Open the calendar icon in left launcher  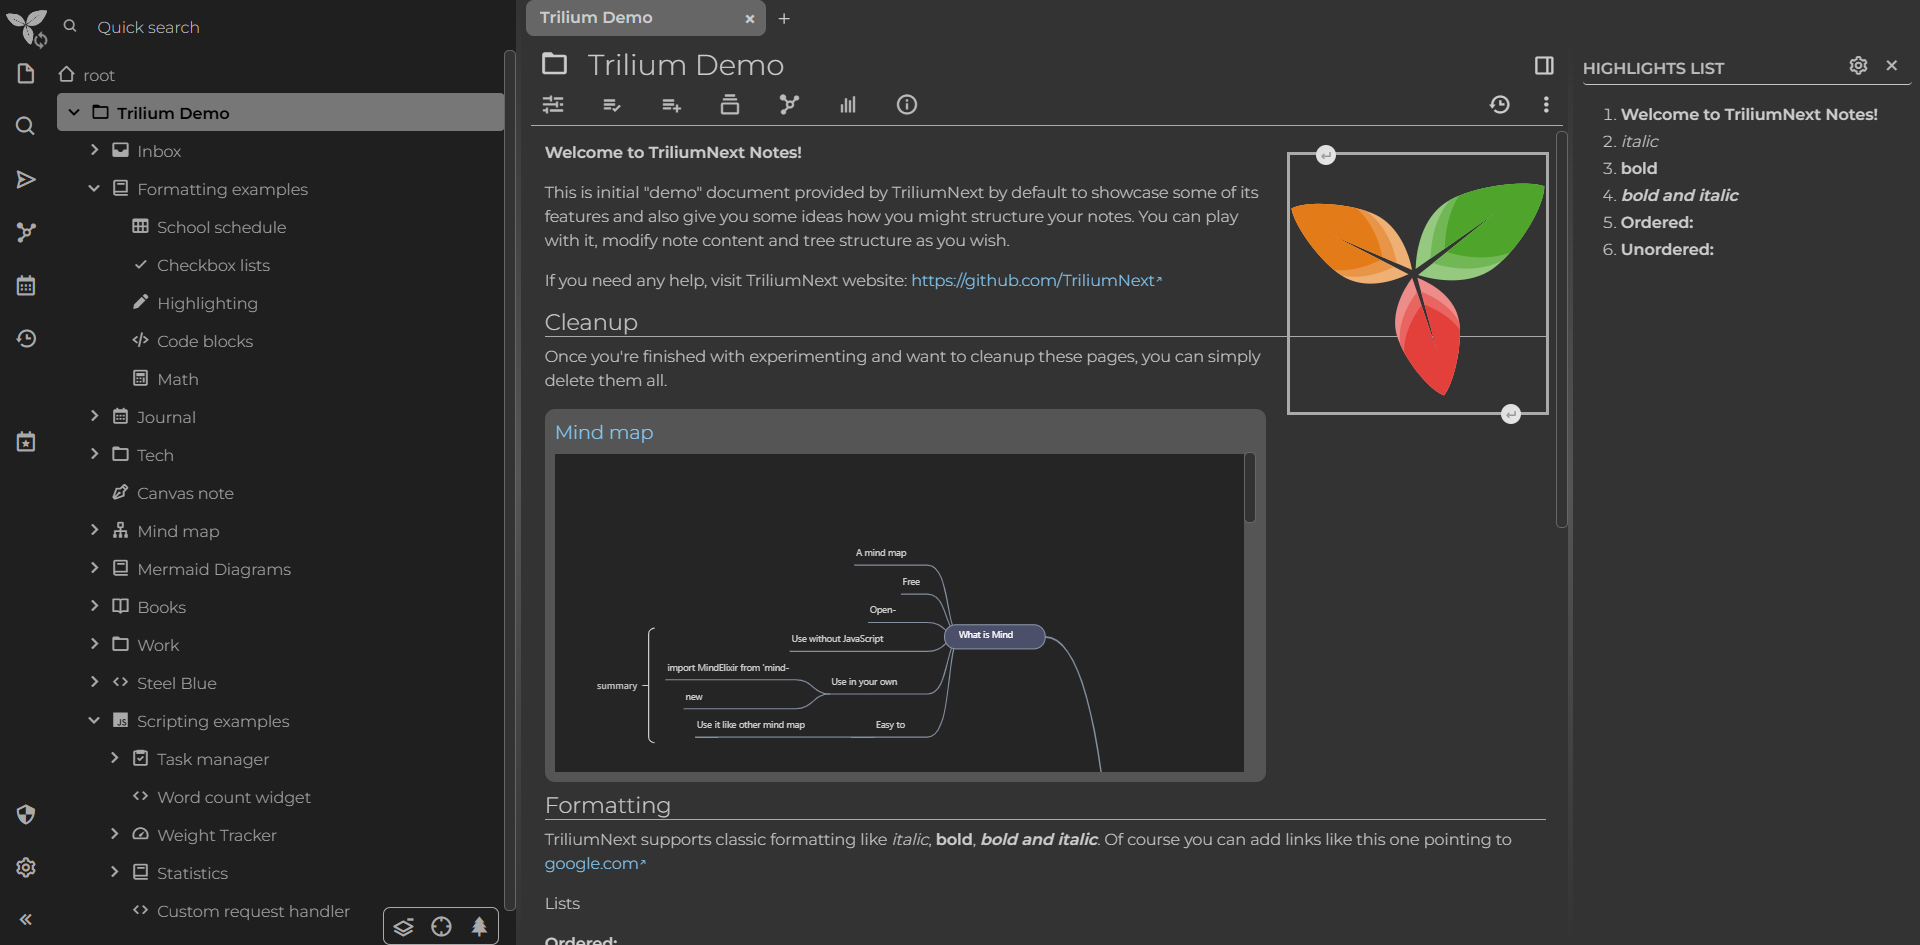[26, 286]
